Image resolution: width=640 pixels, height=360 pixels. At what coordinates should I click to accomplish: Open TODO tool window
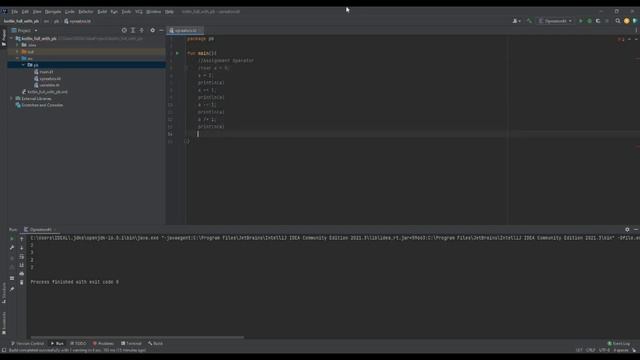pos(78,344)
